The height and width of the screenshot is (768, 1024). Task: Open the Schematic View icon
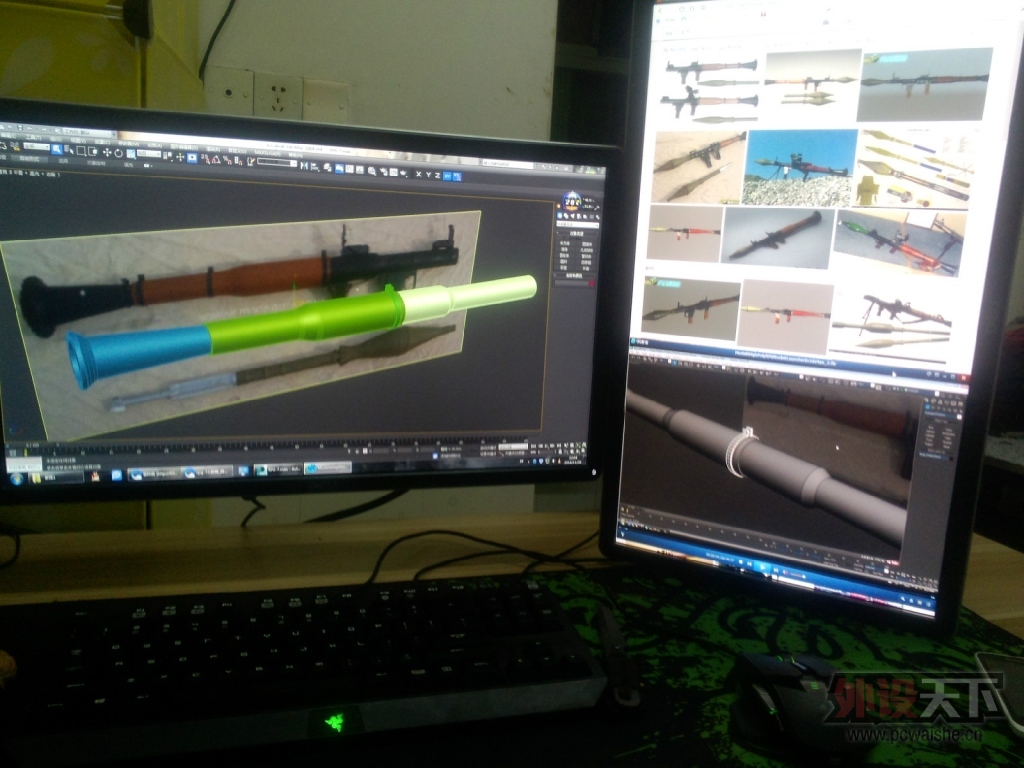tap(360, 170)
